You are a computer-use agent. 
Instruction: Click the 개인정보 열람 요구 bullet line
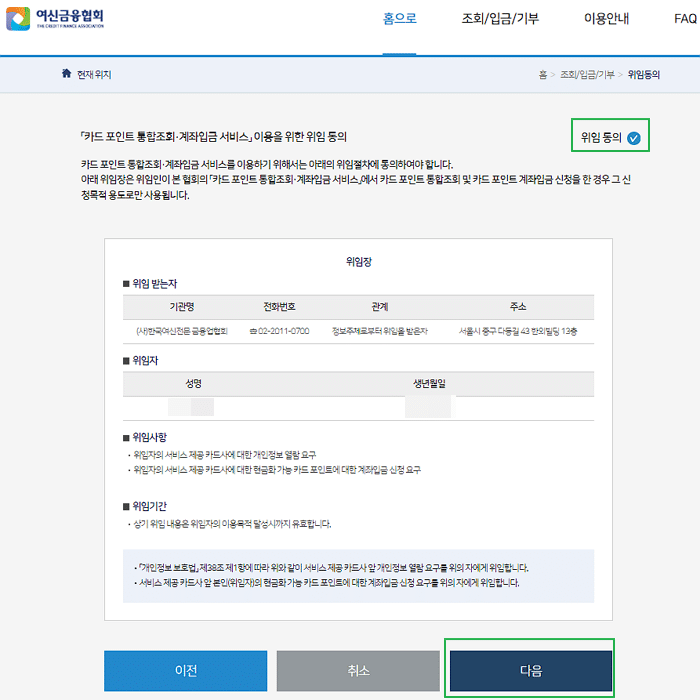[222, 455]
